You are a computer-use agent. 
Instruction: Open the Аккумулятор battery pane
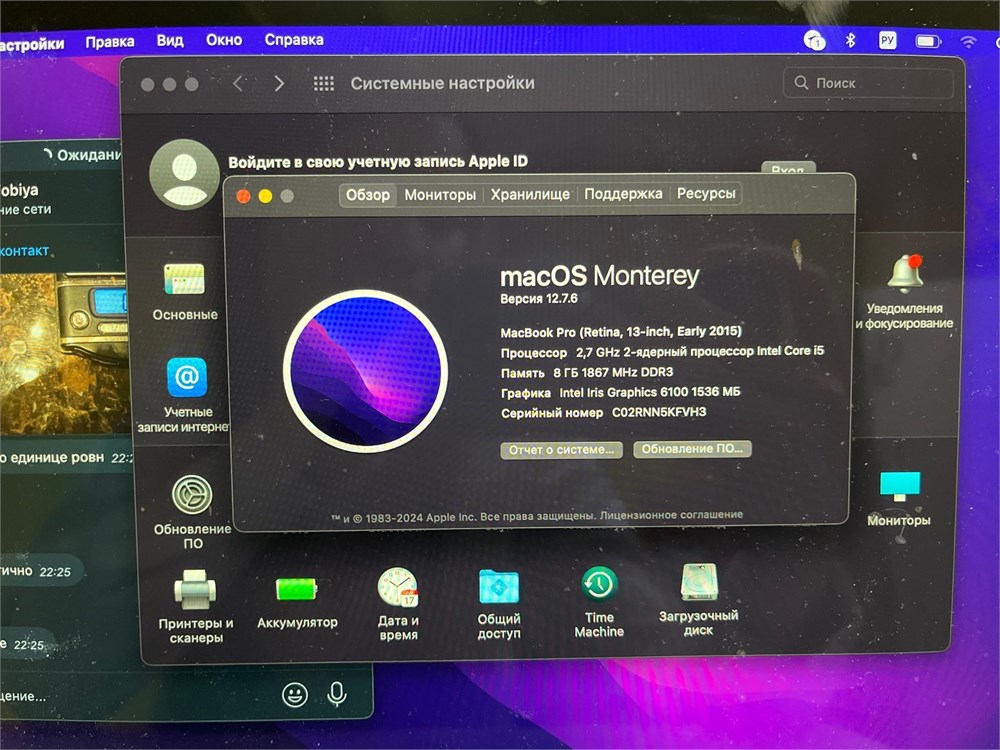coord(296,589)
